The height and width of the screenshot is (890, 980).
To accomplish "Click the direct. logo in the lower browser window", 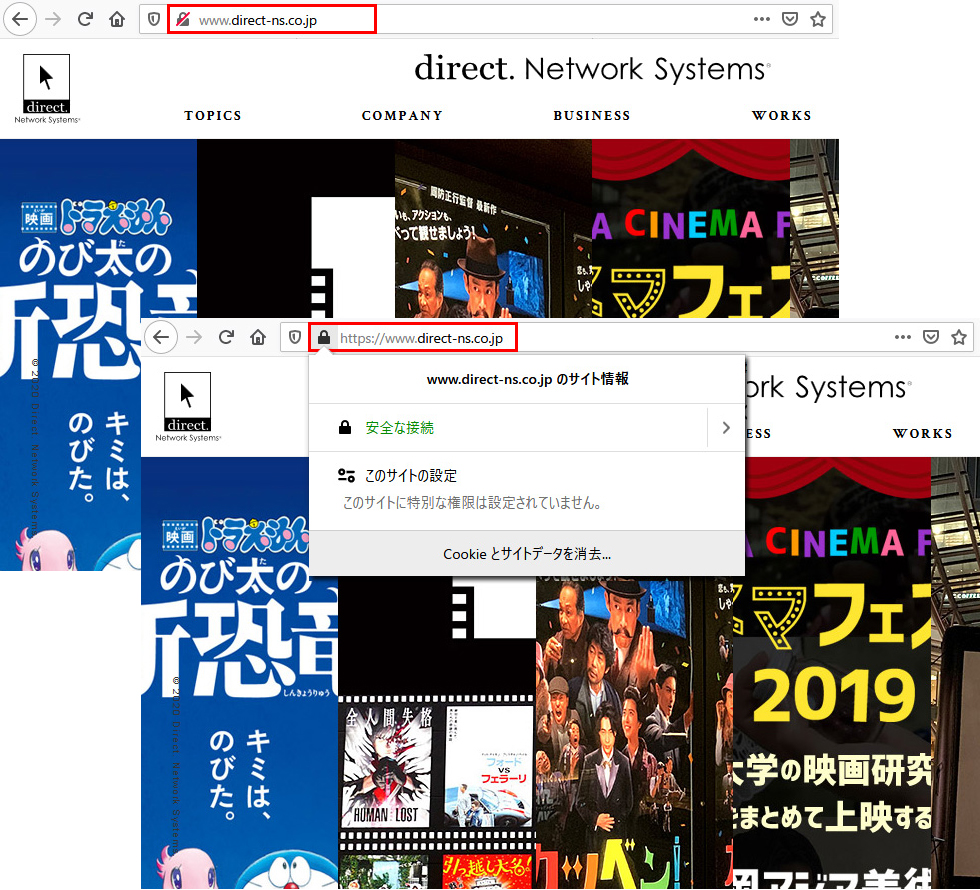I will [x=188, y=407].
